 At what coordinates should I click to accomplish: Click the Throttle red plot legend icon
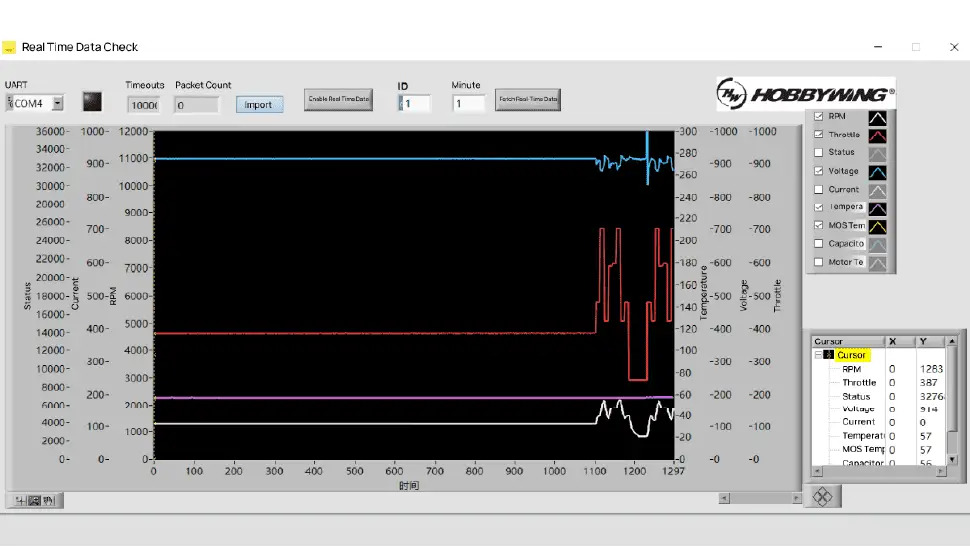point(877,136)
